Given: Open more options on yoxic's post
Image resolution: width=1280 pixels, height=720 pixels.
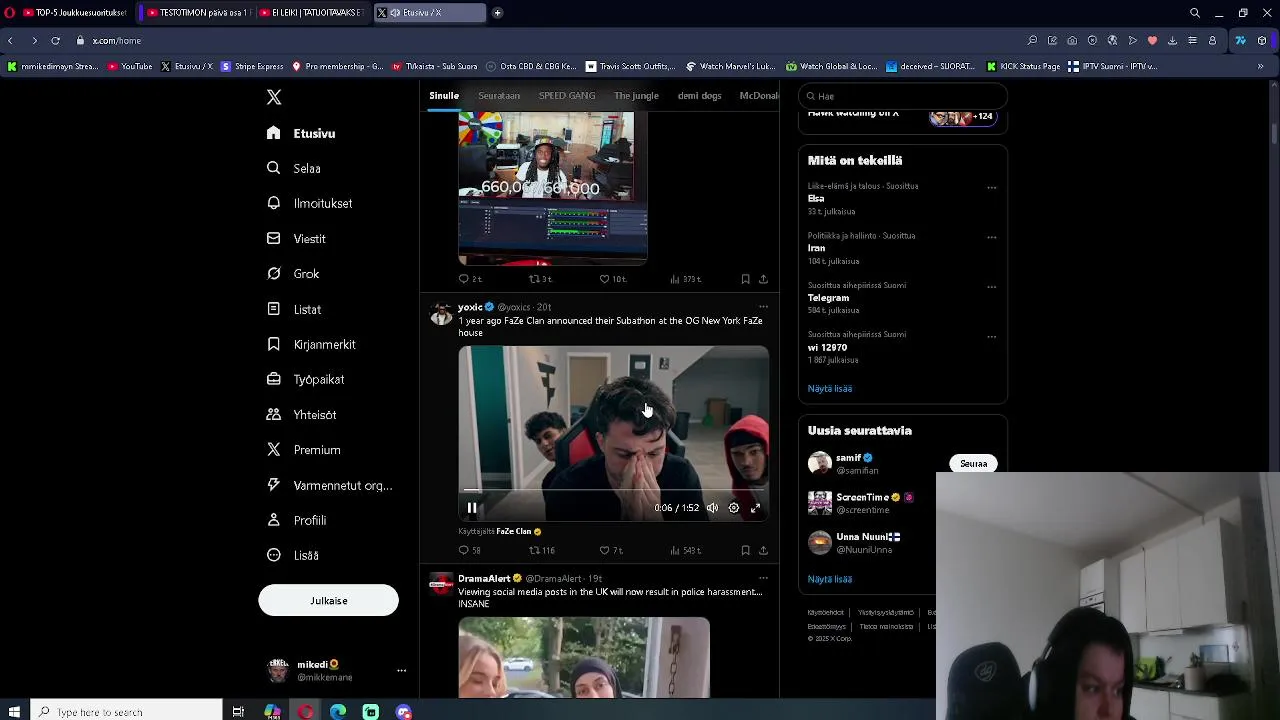Looking at the screenshot, I should pyautogui.click(x=763, y=307).
